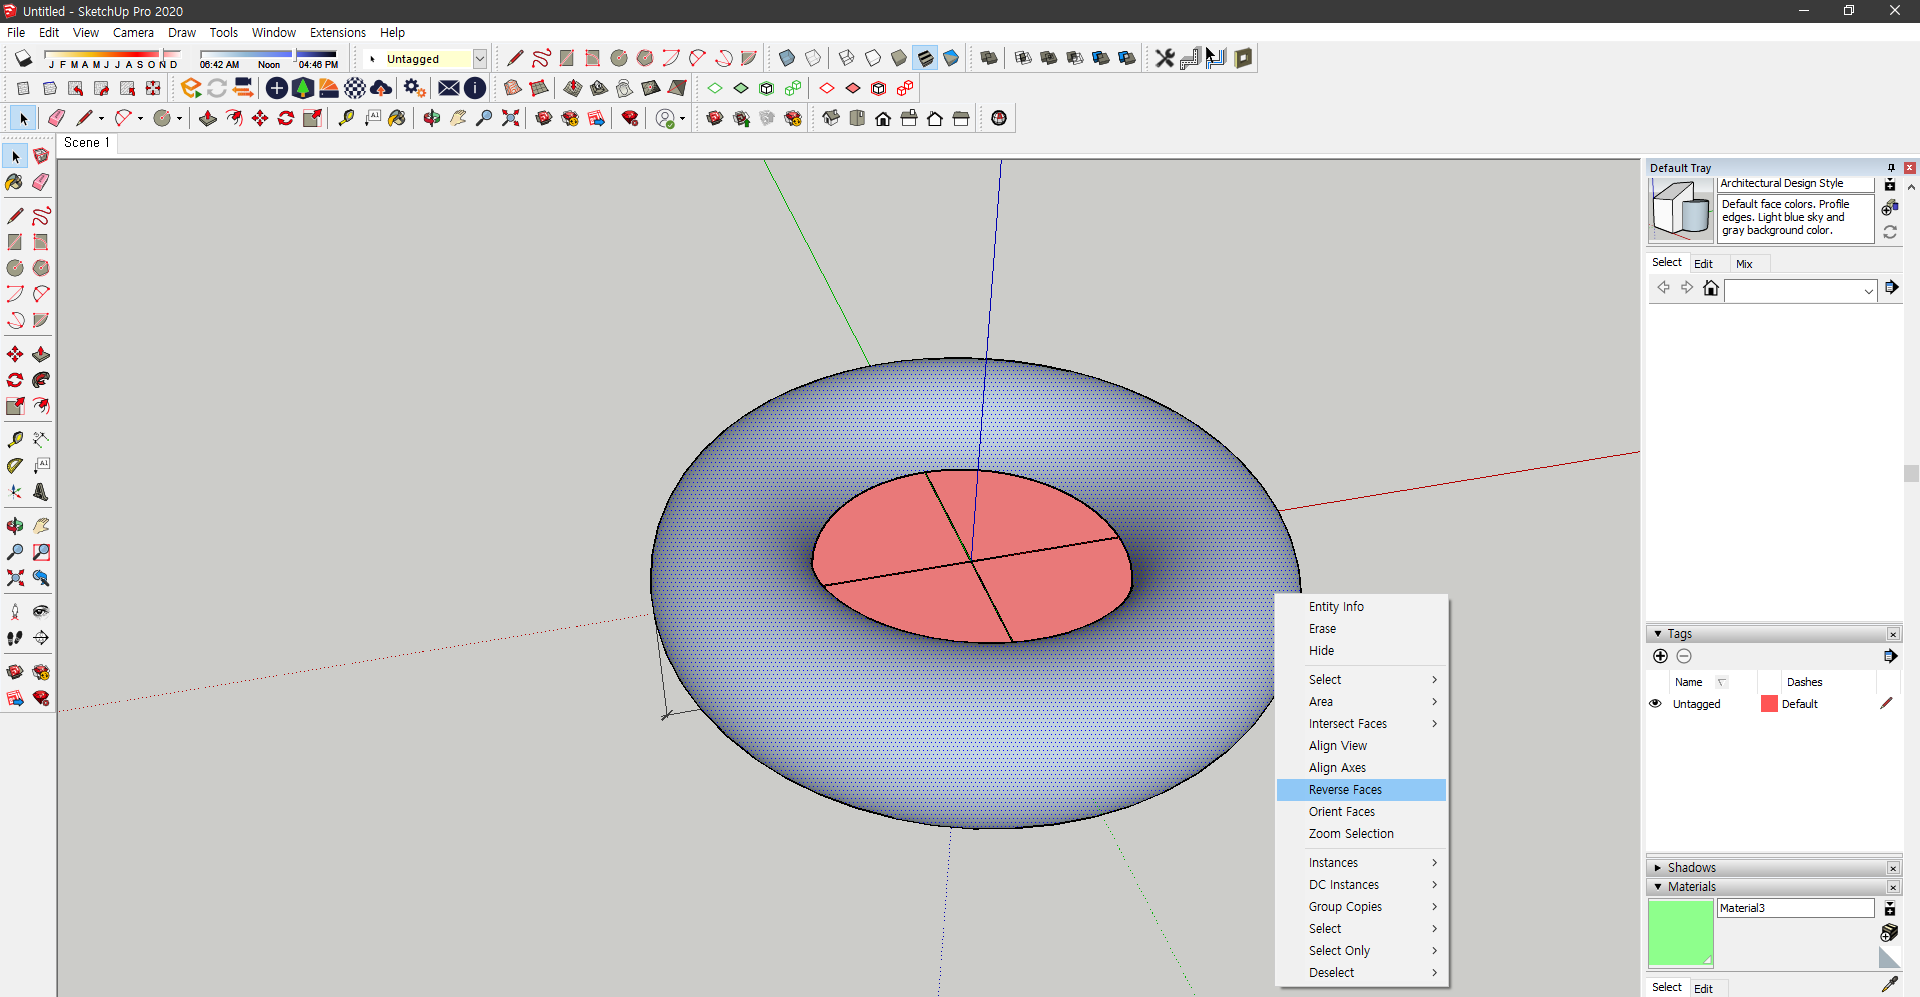Select the Section Plane tool in left toolbar
The height and width of the screenshot is (997, 1920).
41,638
